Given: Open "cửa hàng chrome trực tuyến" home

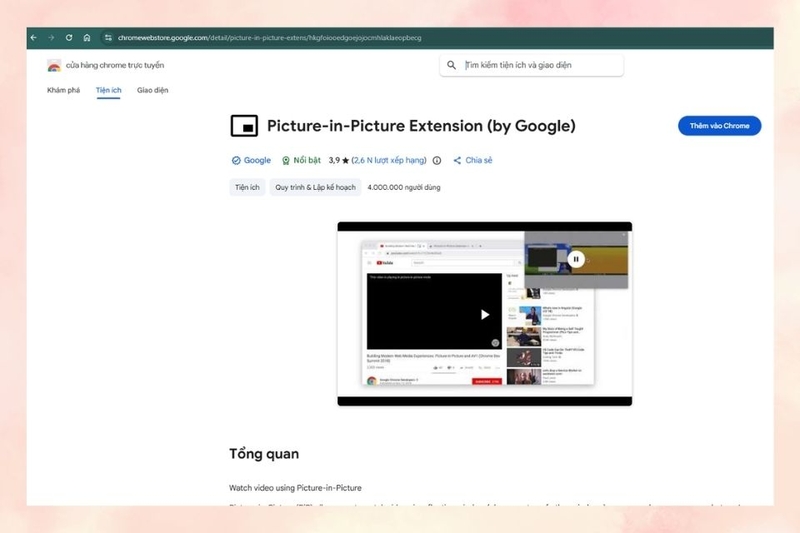Looking at the screenshot, I should pos(115,65).
